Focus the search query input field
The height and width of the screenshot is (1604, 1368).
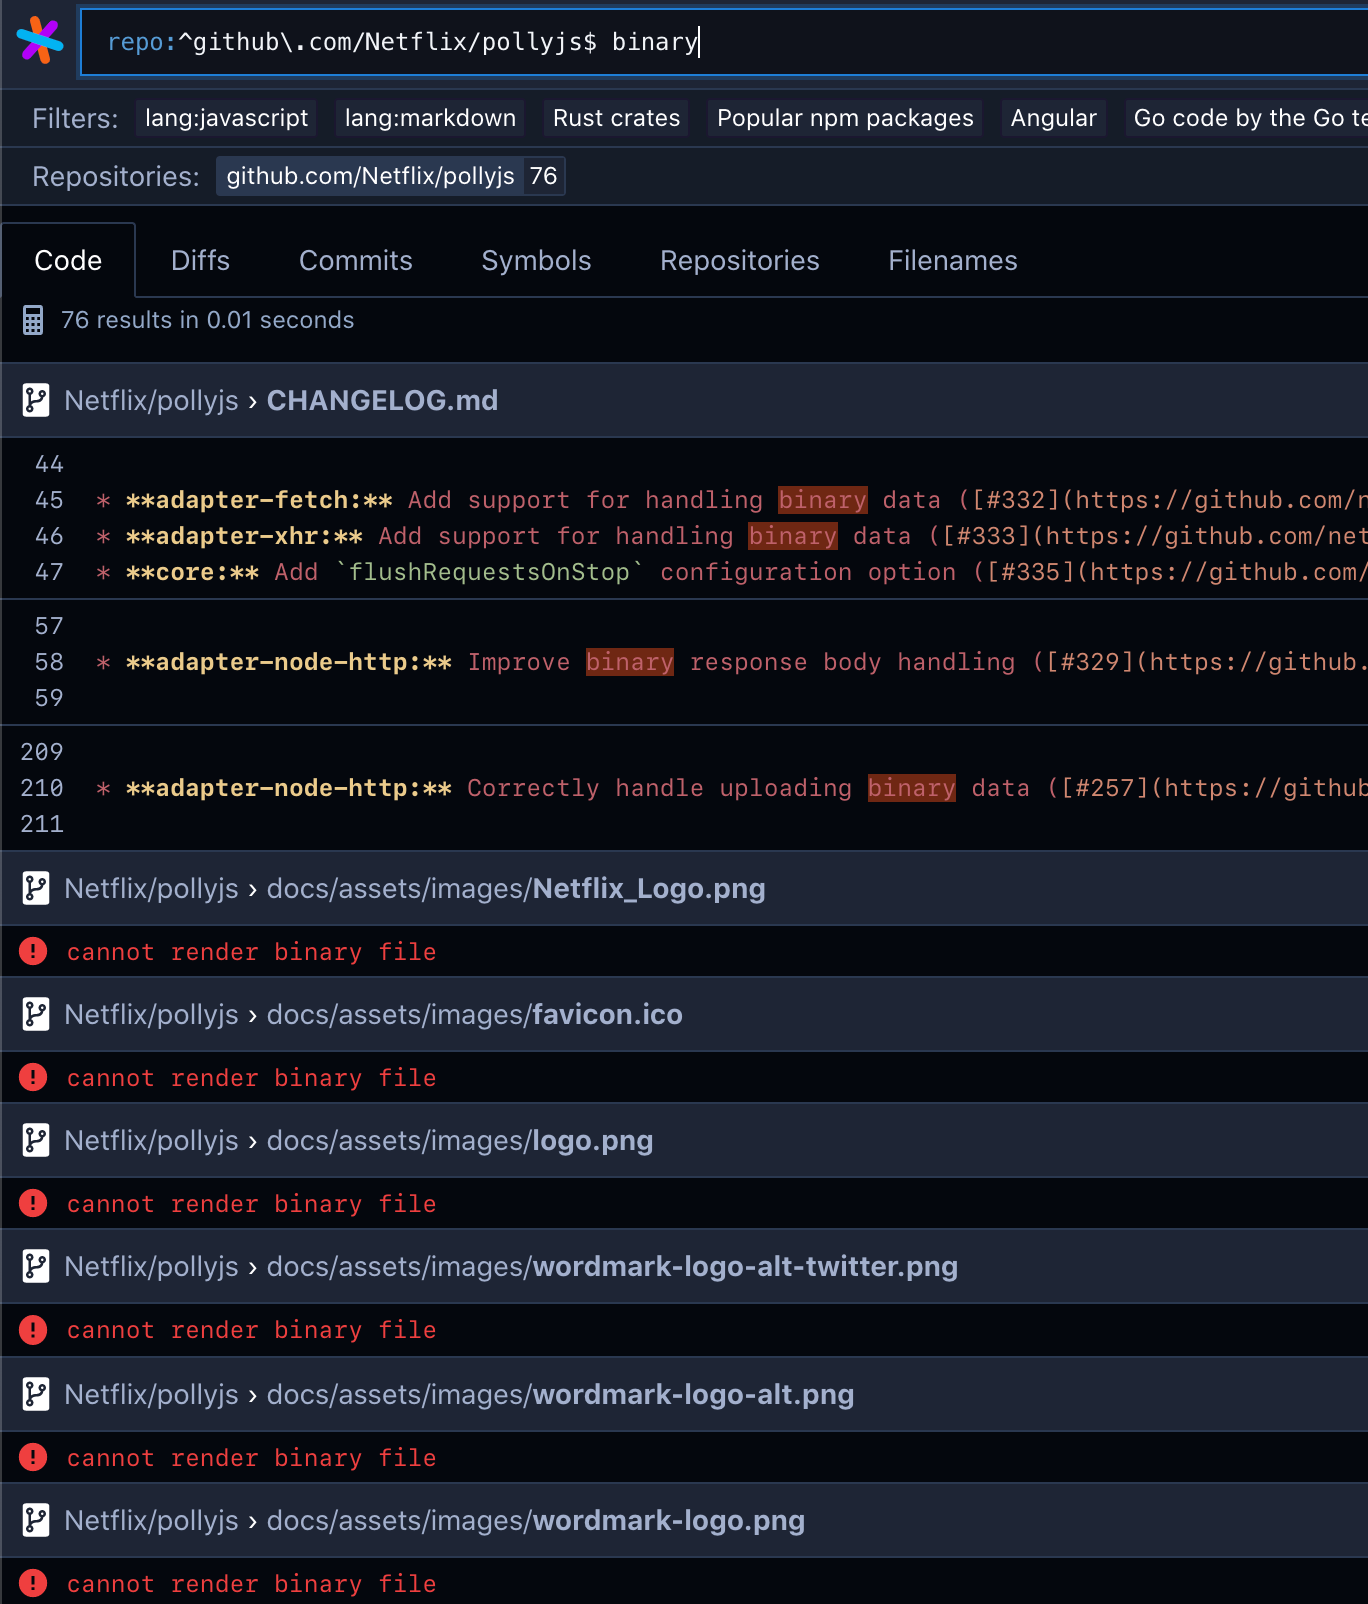point(724,42)
